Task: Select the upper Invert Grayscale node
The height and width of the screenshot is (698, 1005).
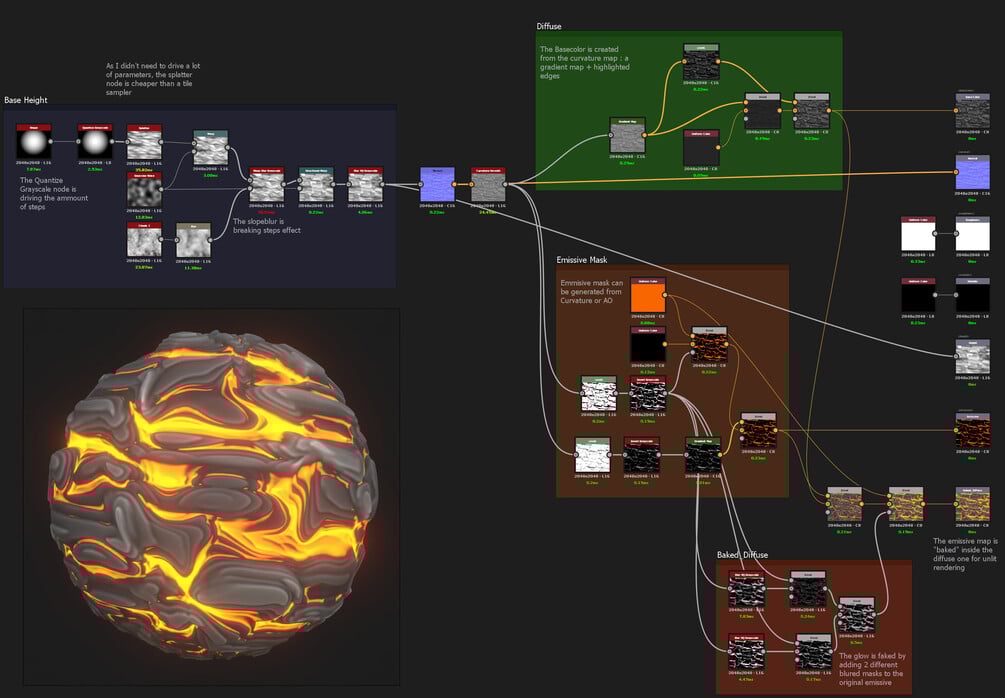Action: click(x=648, y=394)
